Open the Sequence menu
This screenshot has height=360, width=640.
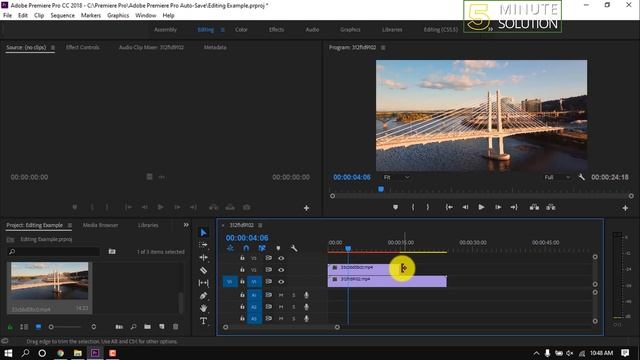pos(62,16)
